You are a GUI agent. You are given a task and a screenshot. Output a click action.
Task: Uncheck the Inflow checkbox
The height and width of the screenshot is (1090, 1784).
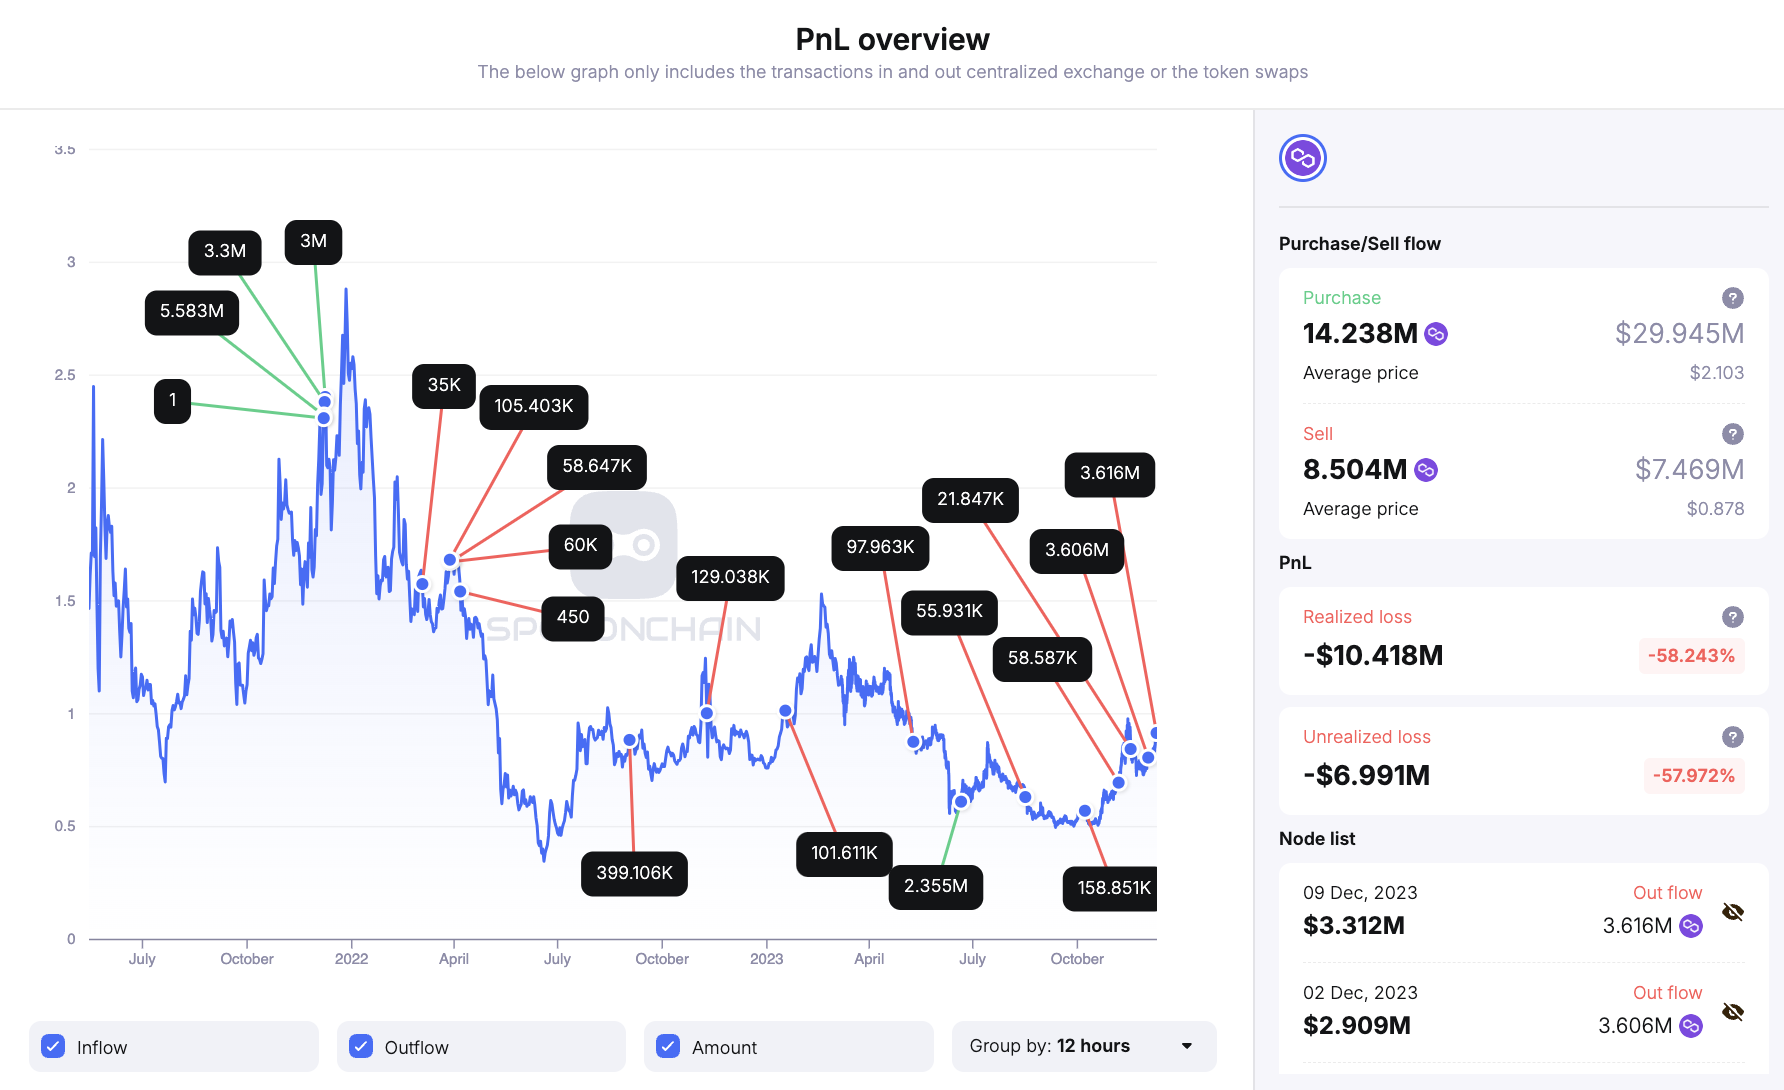click(52, 1046)
